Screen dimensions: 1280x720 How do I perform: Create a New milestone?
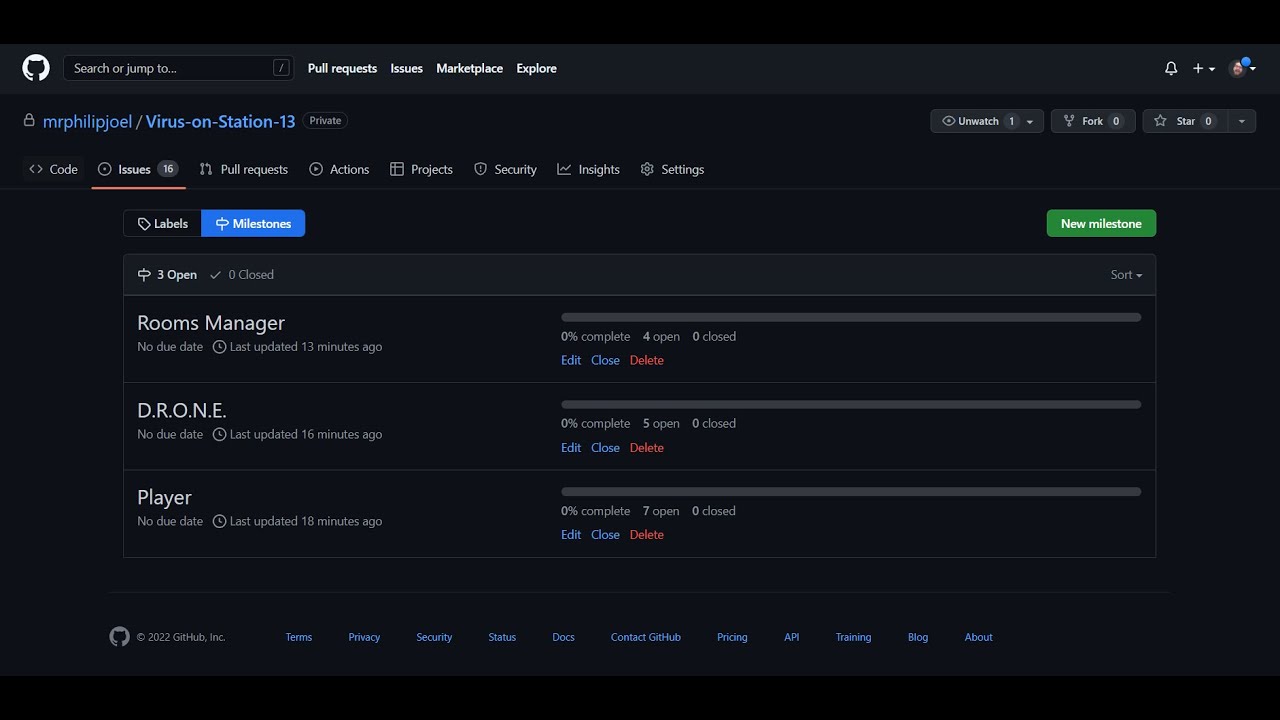pyautogui.click(x=1101, y=223)
